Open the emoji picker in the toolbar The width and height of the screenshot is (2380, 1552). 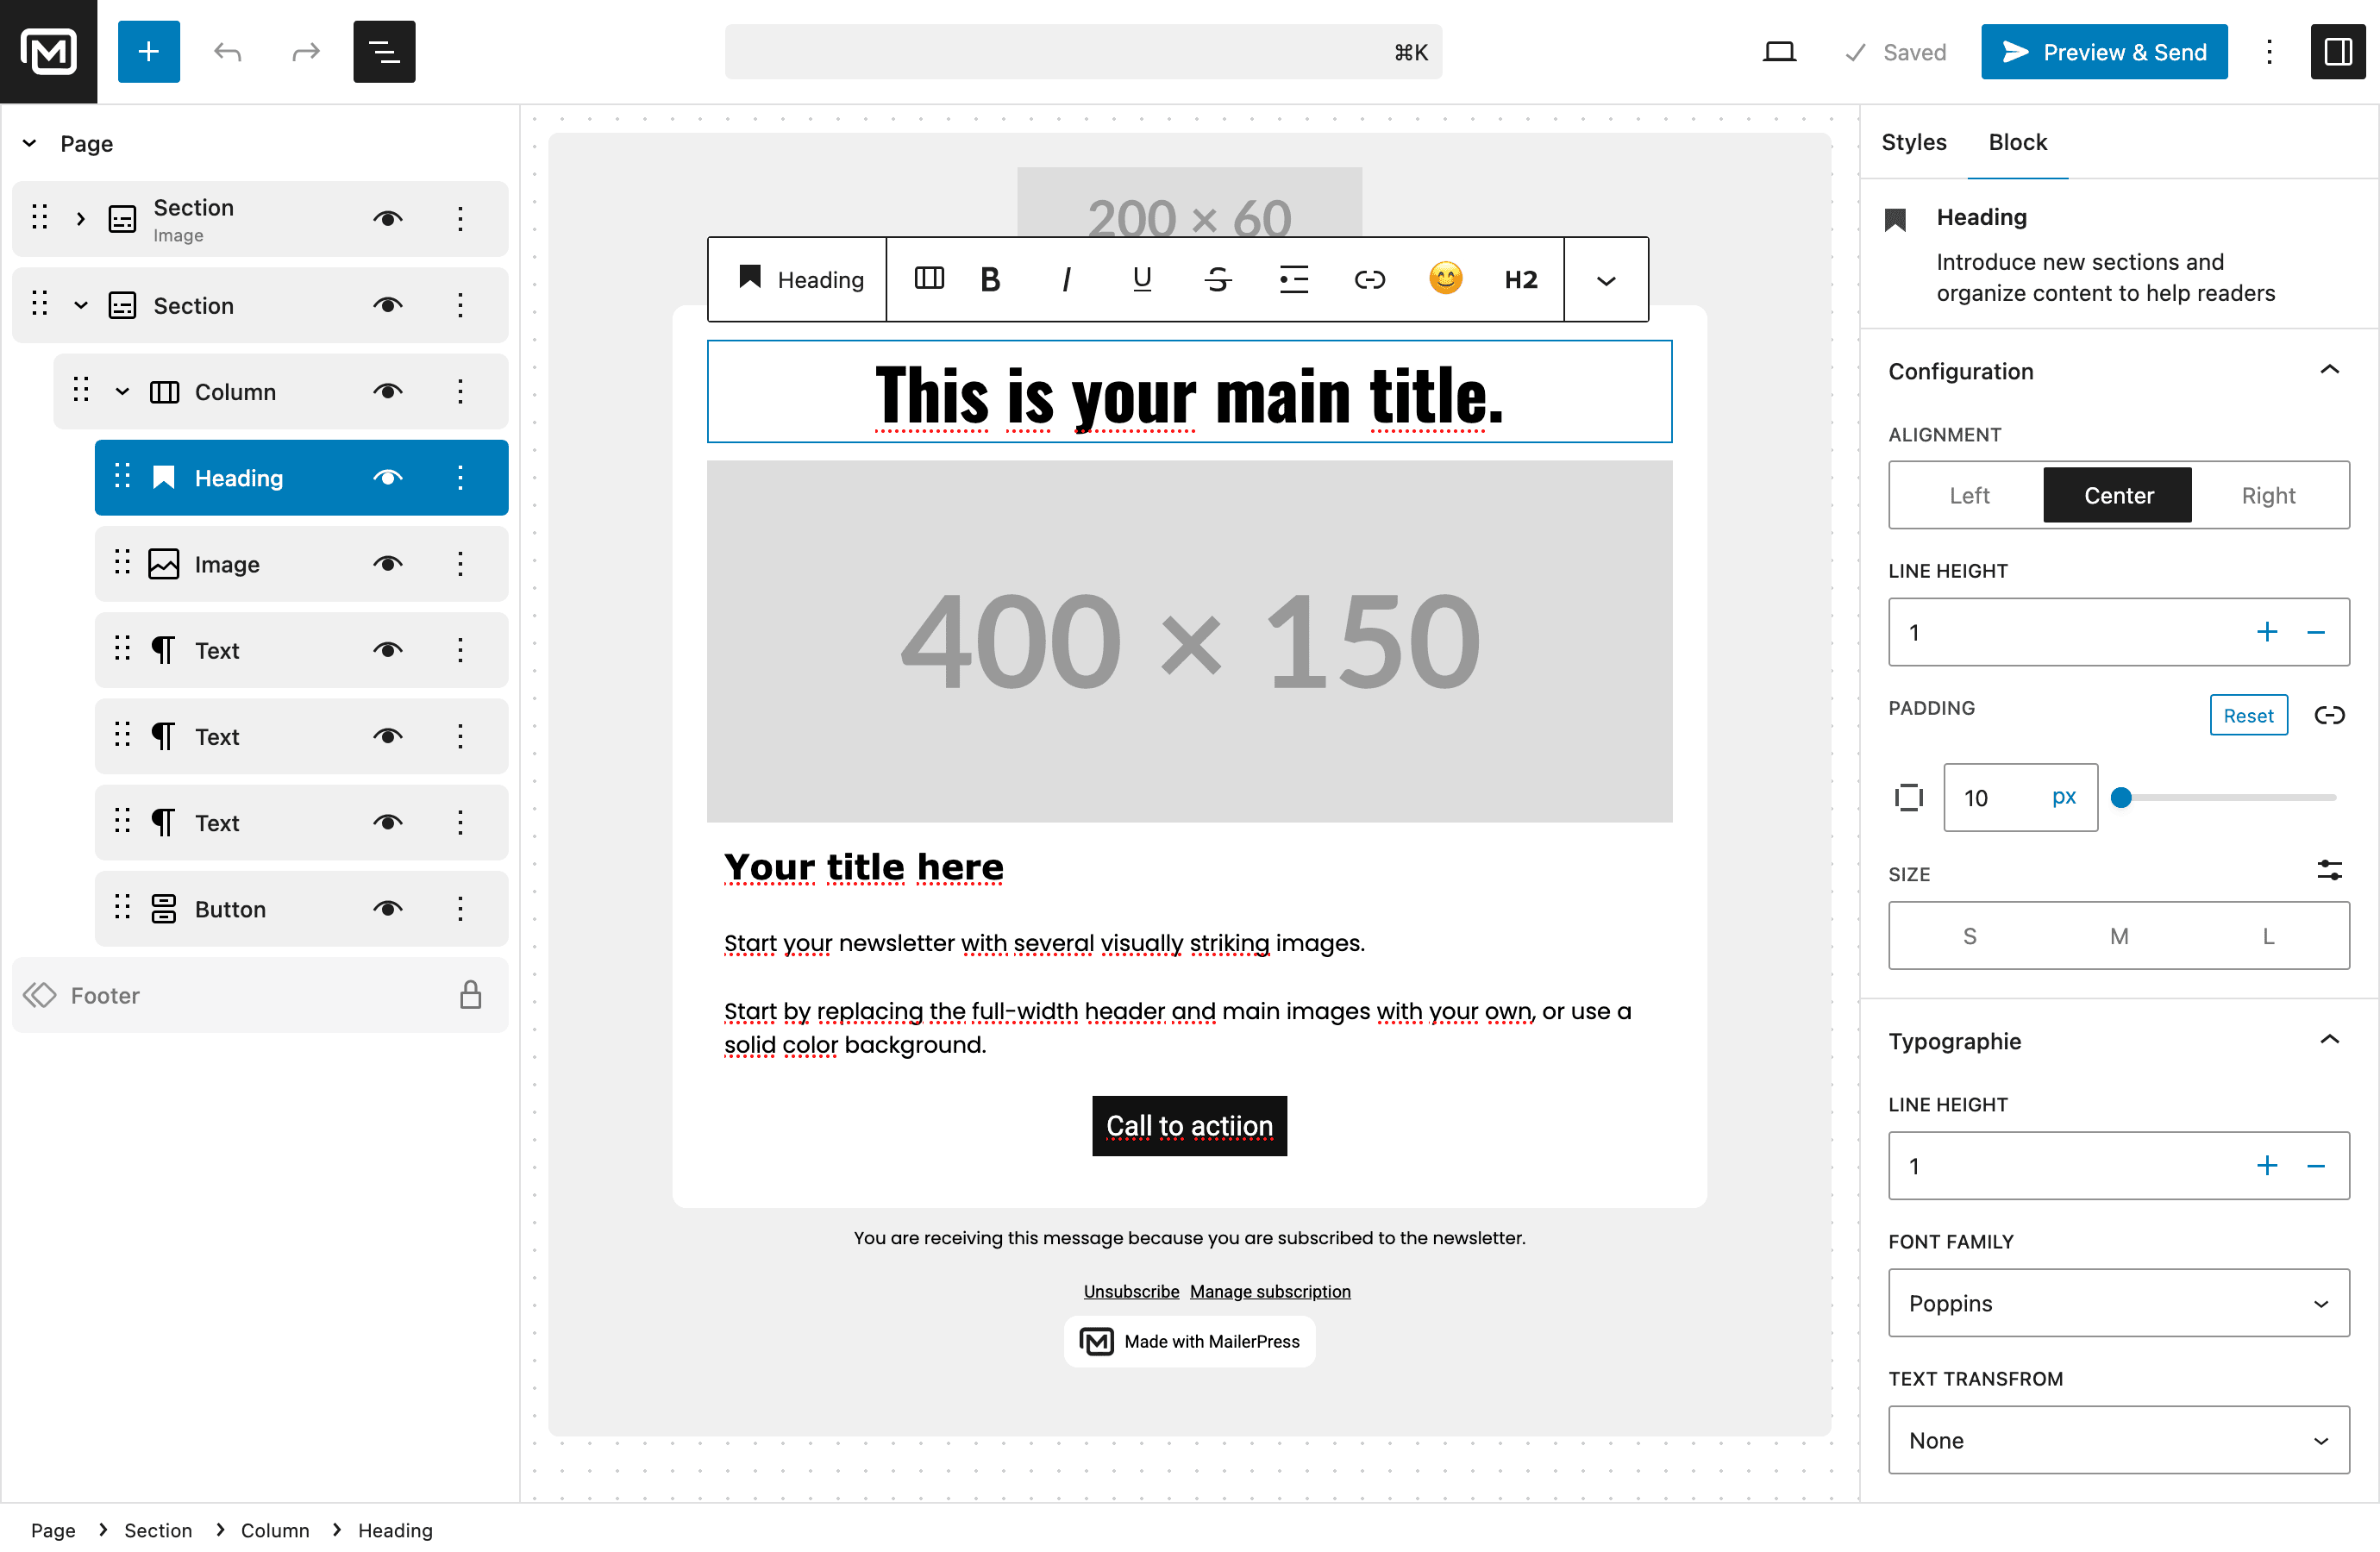point(1445,279)
